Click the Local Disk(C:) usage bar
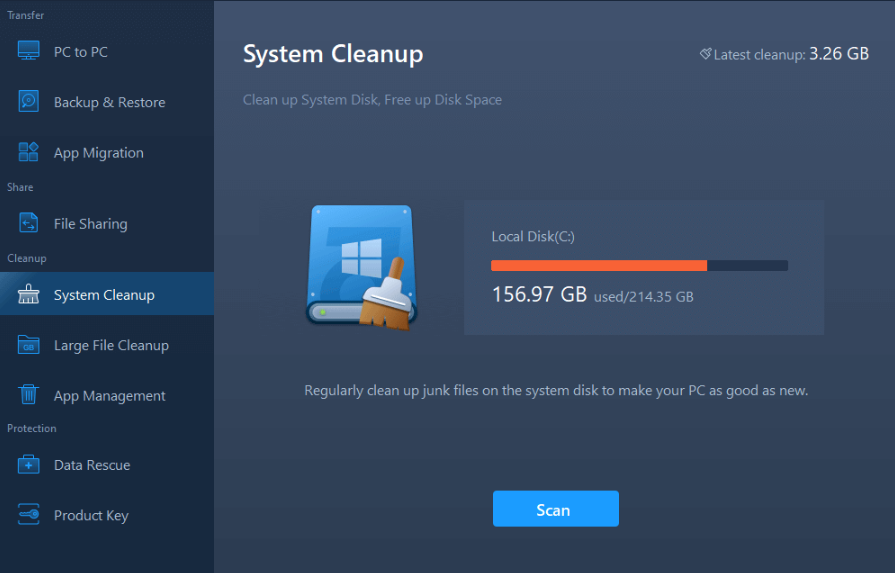The height and width of the screenshot is (573, 895). pyautogui.click(x=639, y=265)
